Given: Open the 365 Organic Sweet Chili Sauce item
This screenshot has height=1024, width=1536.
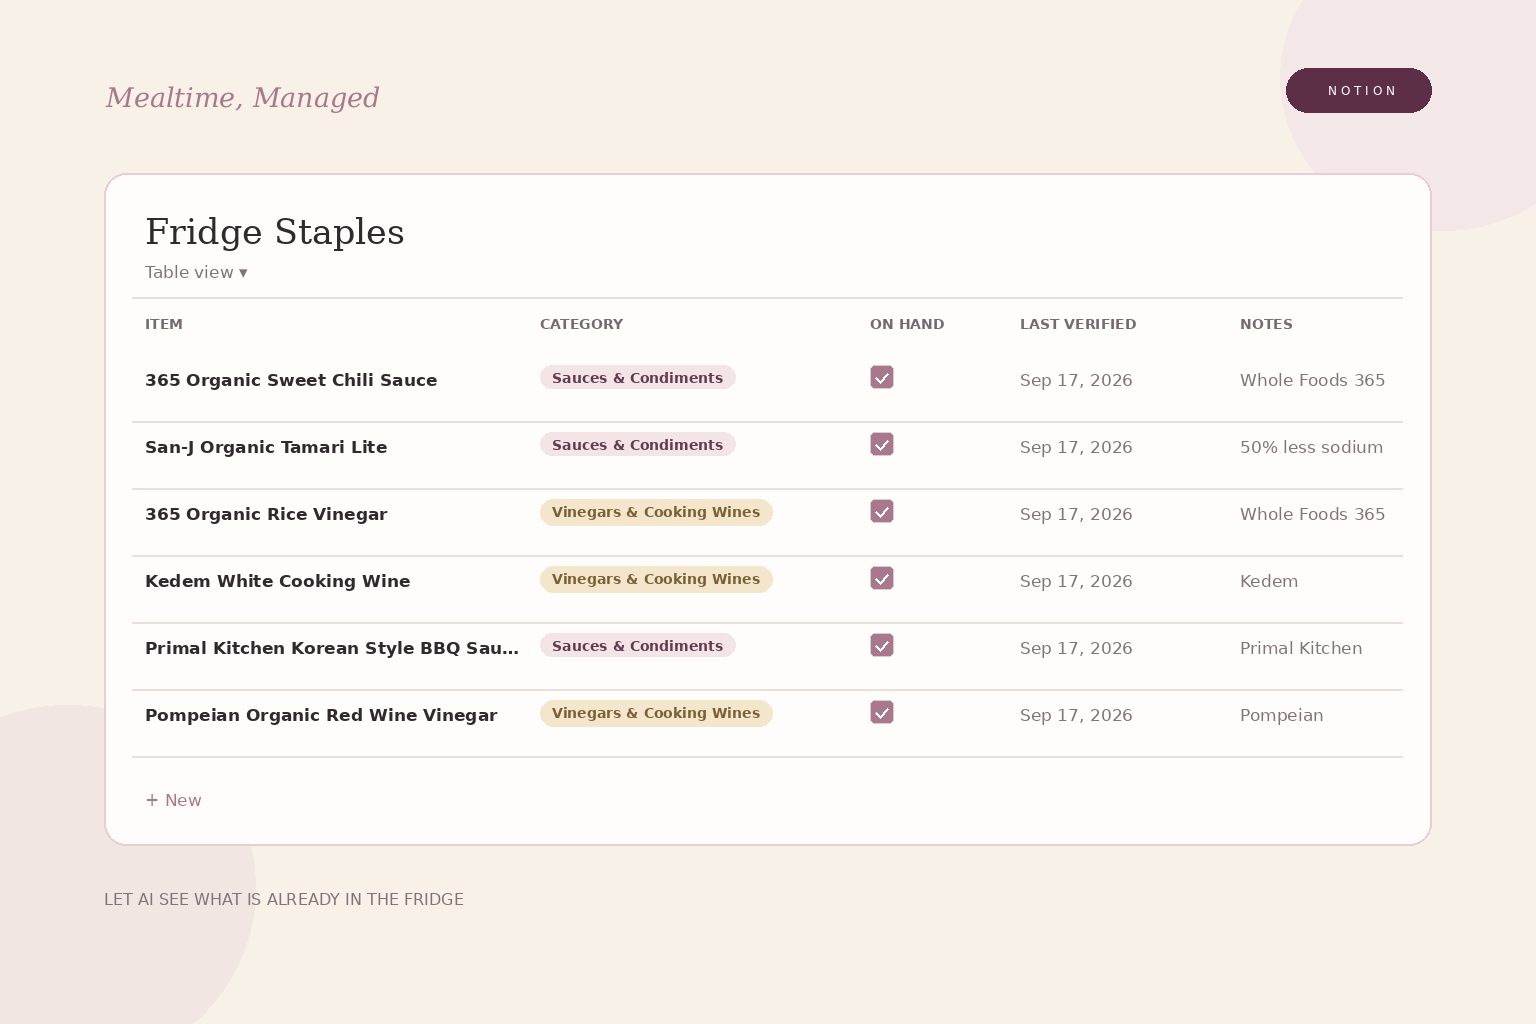Looking at the screenshot, I should [x=291, y=380].
